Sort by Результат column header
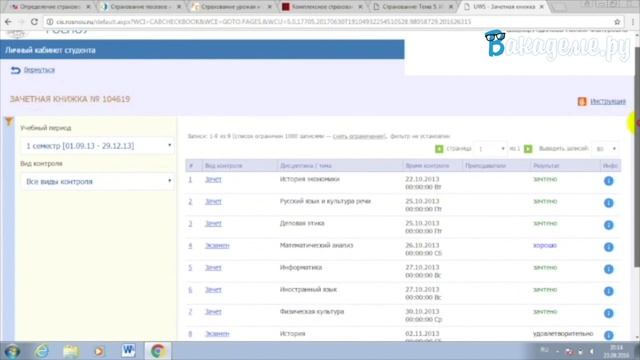Image resolution: width=640 pixels, height=360 pixels. [546, 166]
